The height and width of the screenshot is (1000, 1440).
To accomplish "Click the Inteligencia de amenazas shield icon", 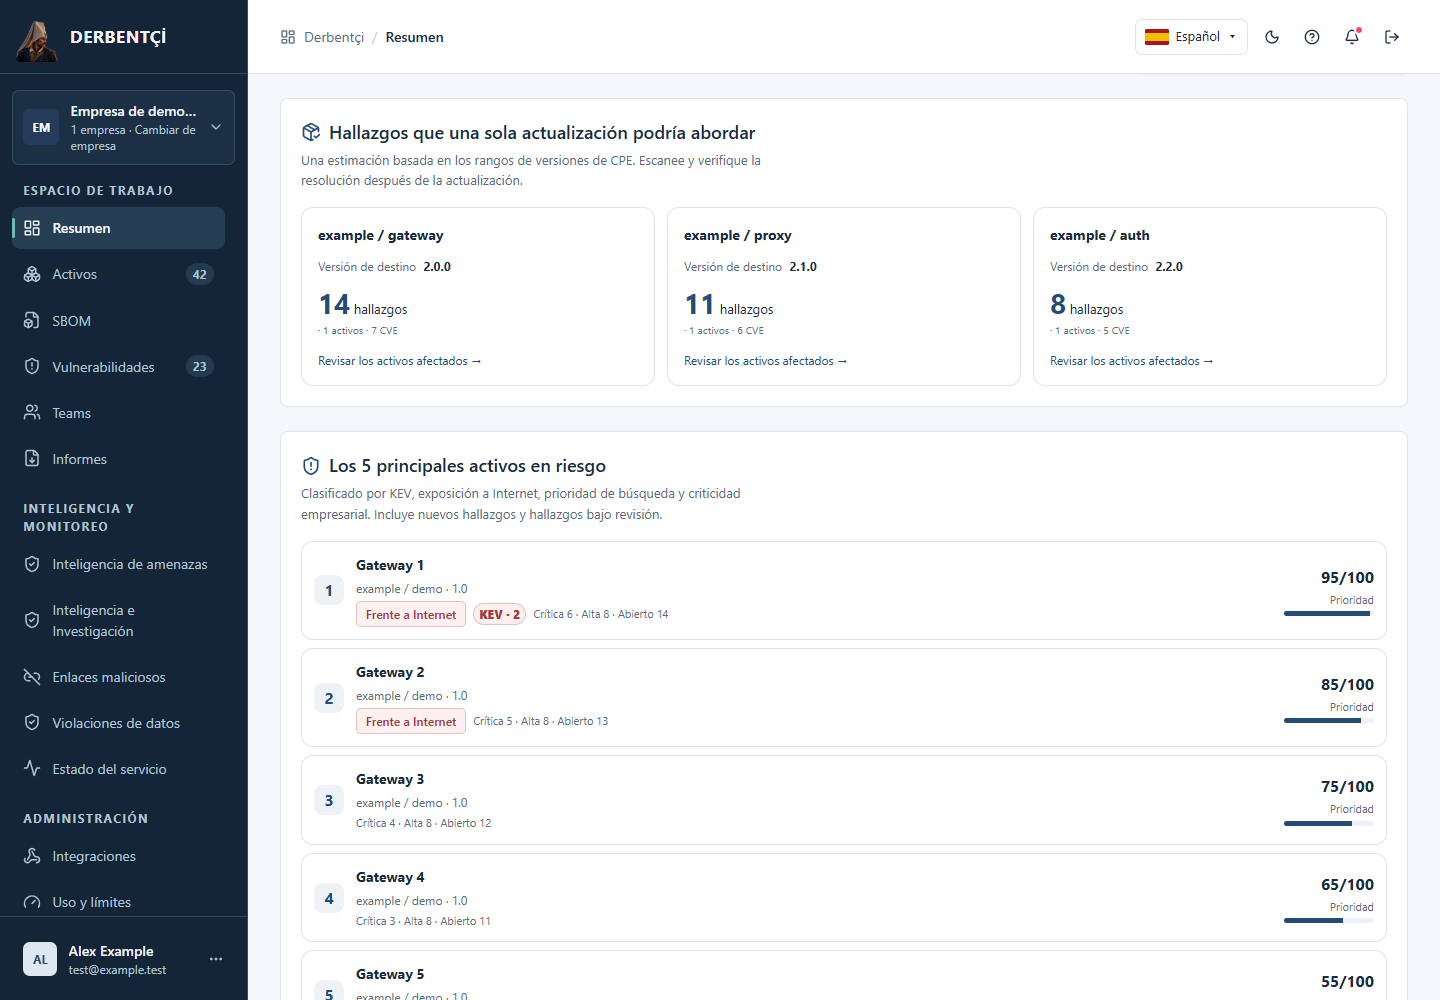I will click(x=32, y=564).
